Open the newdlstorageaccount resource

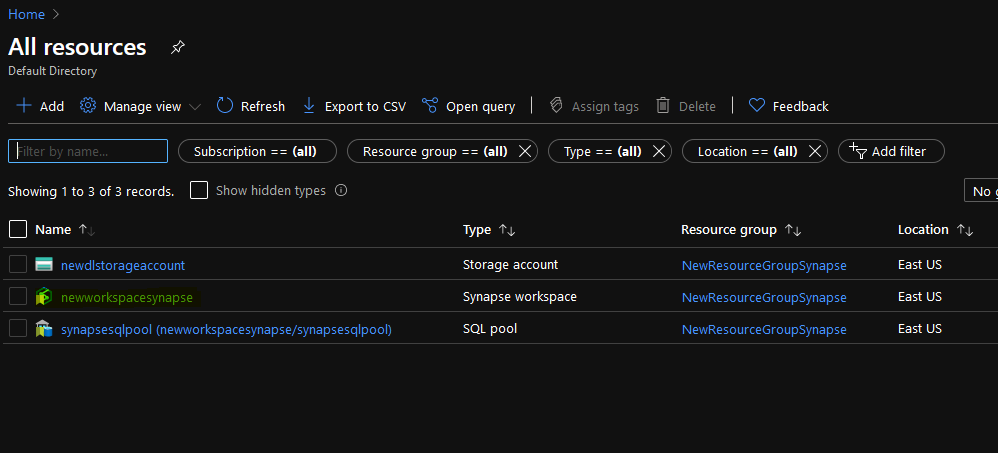tap(123, 265)
